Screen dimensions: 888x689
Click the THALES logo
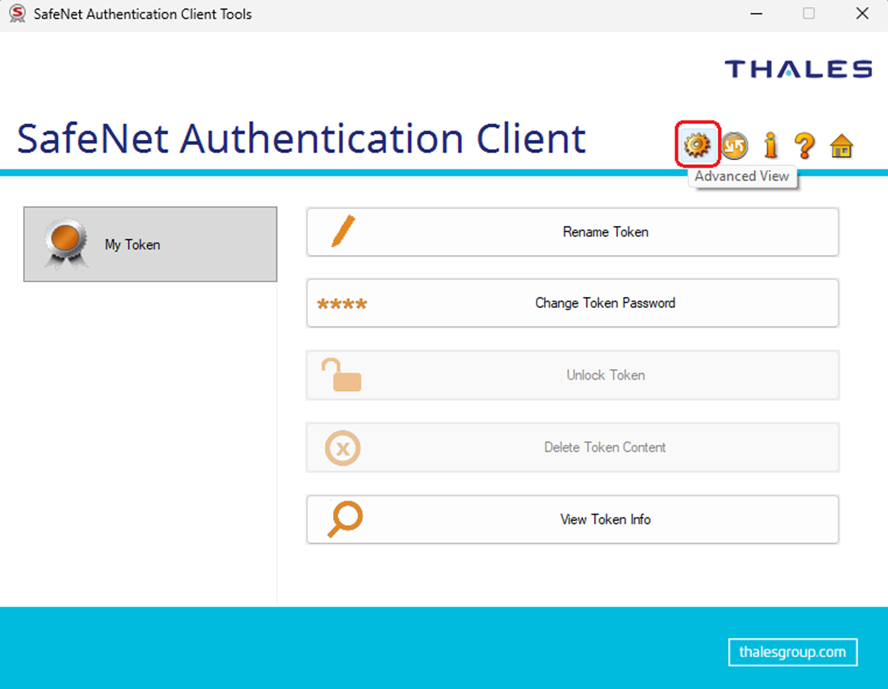coord(798,69)
